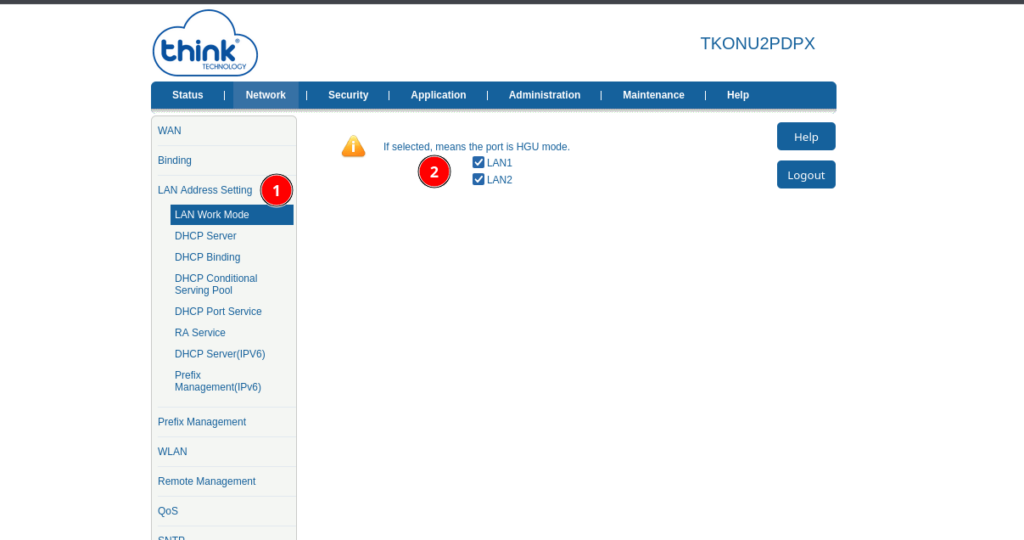Go to the Application menu tab
This screenshot has width=1024, height=540.
click(438, 95)
